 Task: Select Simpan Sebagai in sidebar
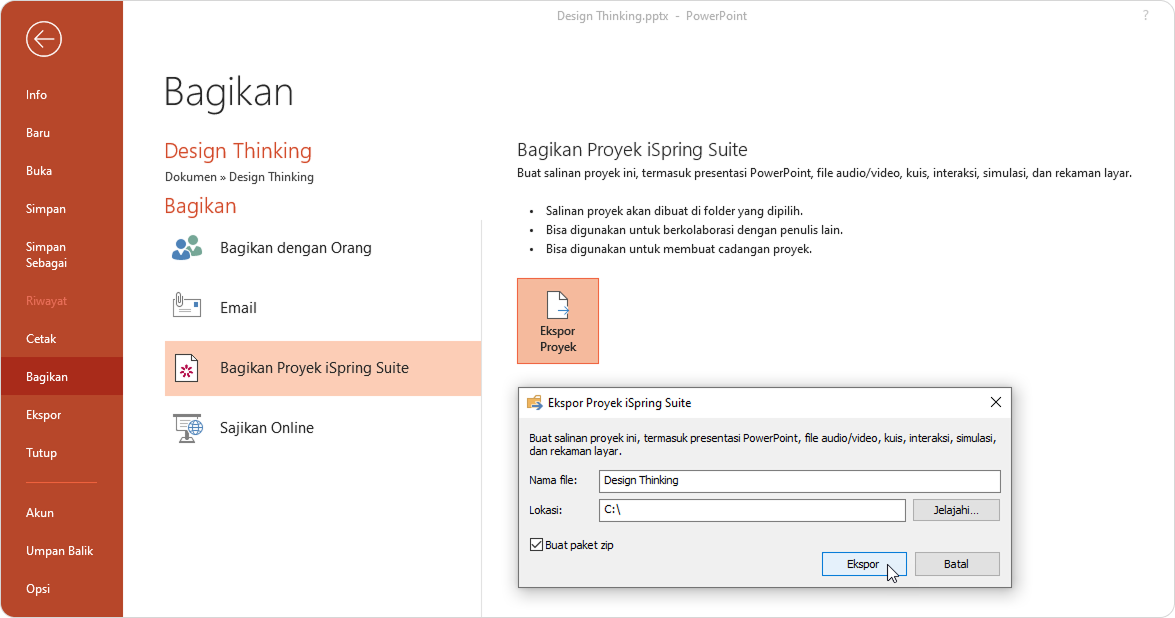click(x=46, y=254)
